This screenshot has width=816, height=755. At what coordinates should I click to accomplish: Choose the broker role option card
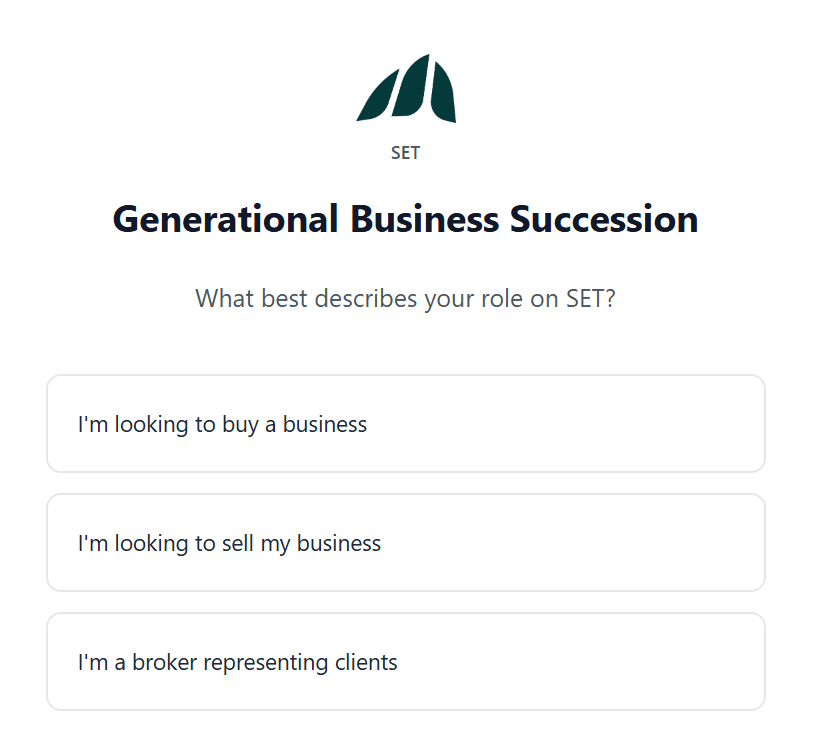(x=406, y=662)
